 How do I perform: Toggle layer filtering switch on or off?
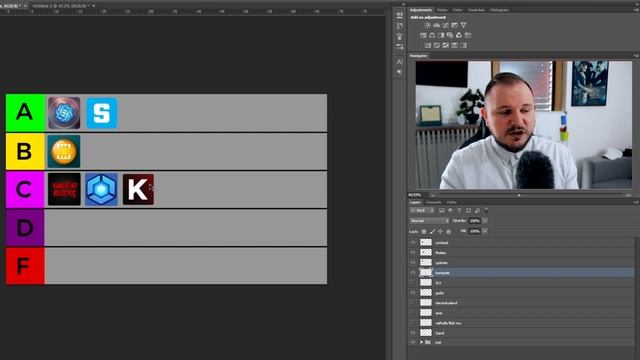486,210
